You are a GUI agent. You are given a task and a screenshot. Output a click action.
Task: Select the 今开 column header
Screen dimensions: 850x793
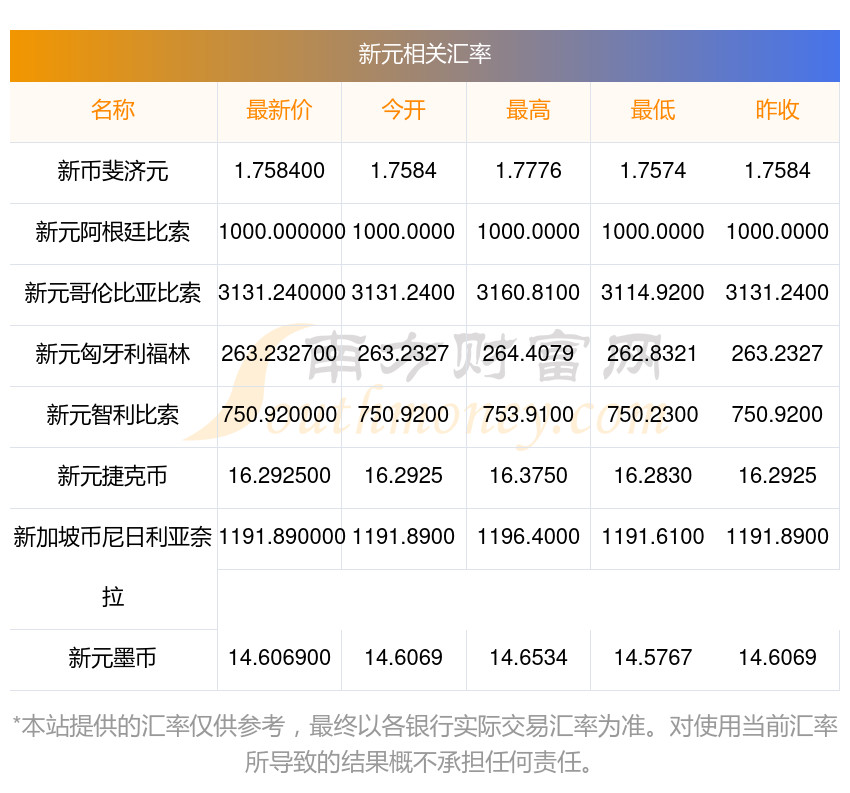coord(403,110)
